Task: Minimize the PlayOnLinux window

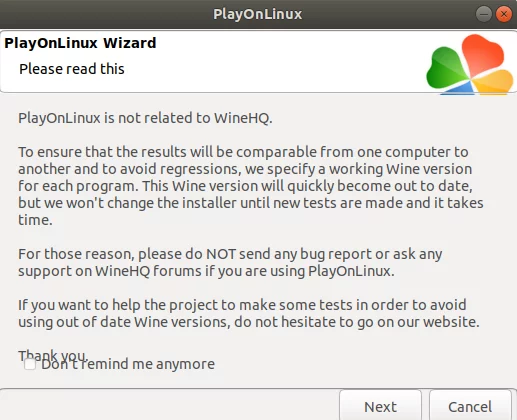Action: 484,14
